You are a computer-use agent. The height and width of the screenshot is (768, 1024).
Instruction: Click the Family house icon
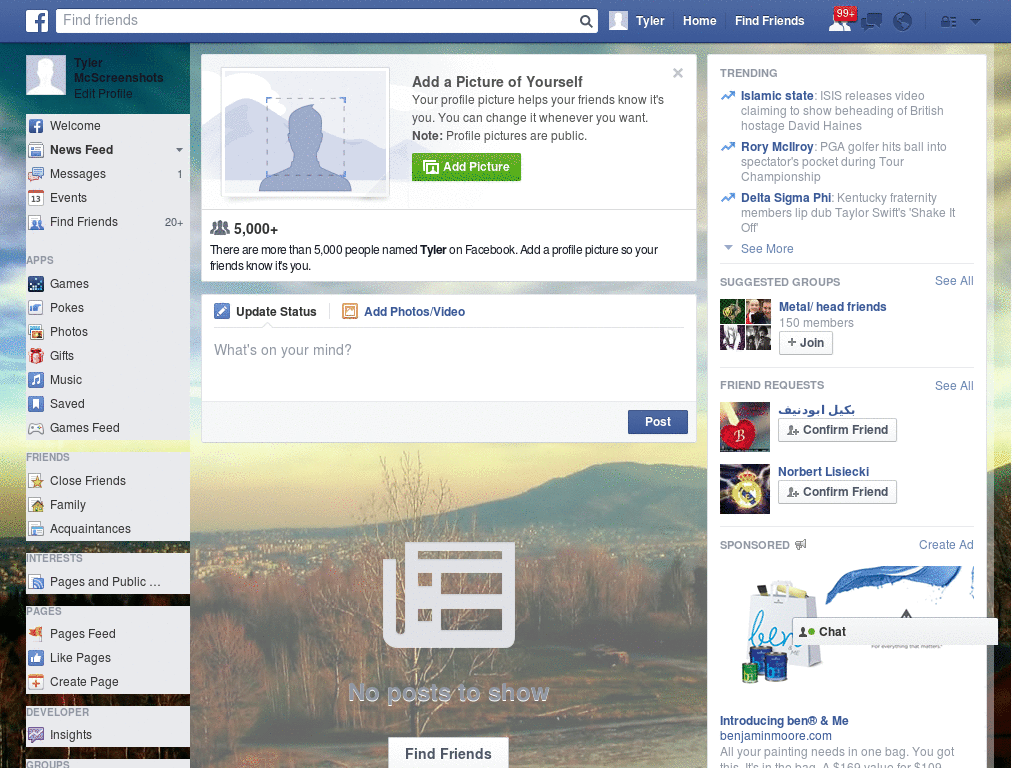[x=36, y=505]
